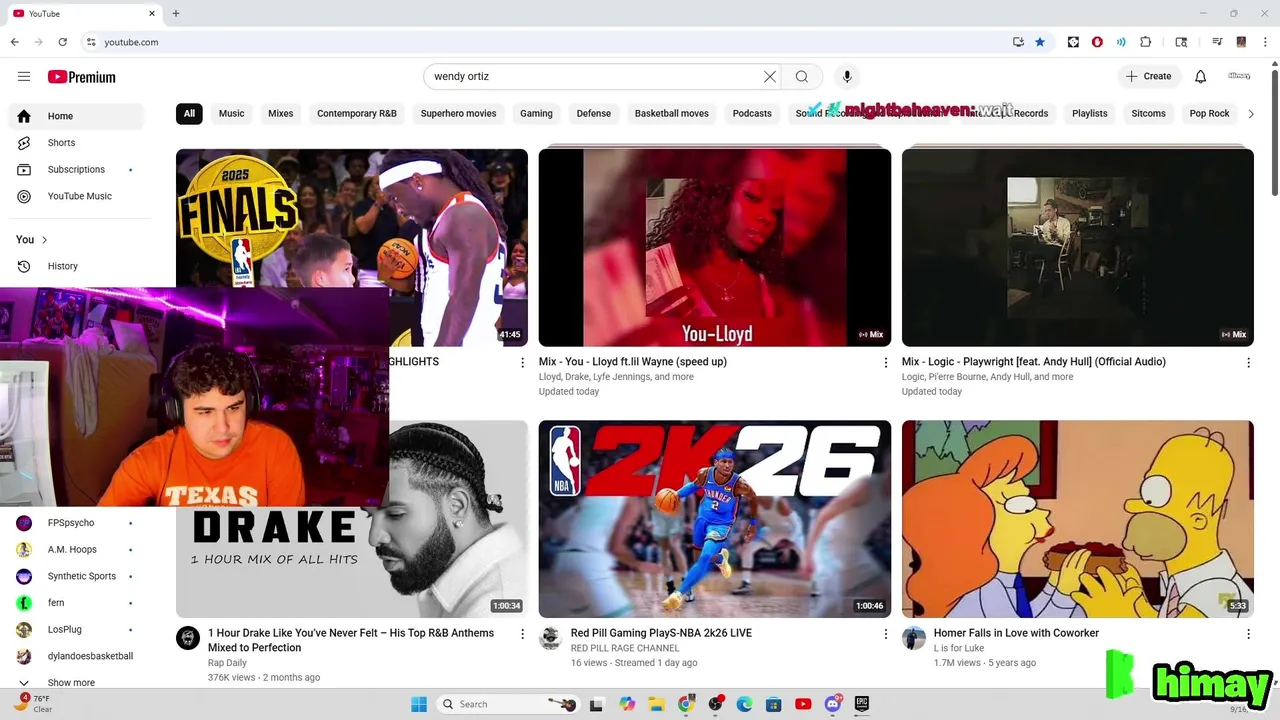Open options for Red Pill Gaming 2k26 video
This screenshot has width=1280, height=720.
click(885, 634)
